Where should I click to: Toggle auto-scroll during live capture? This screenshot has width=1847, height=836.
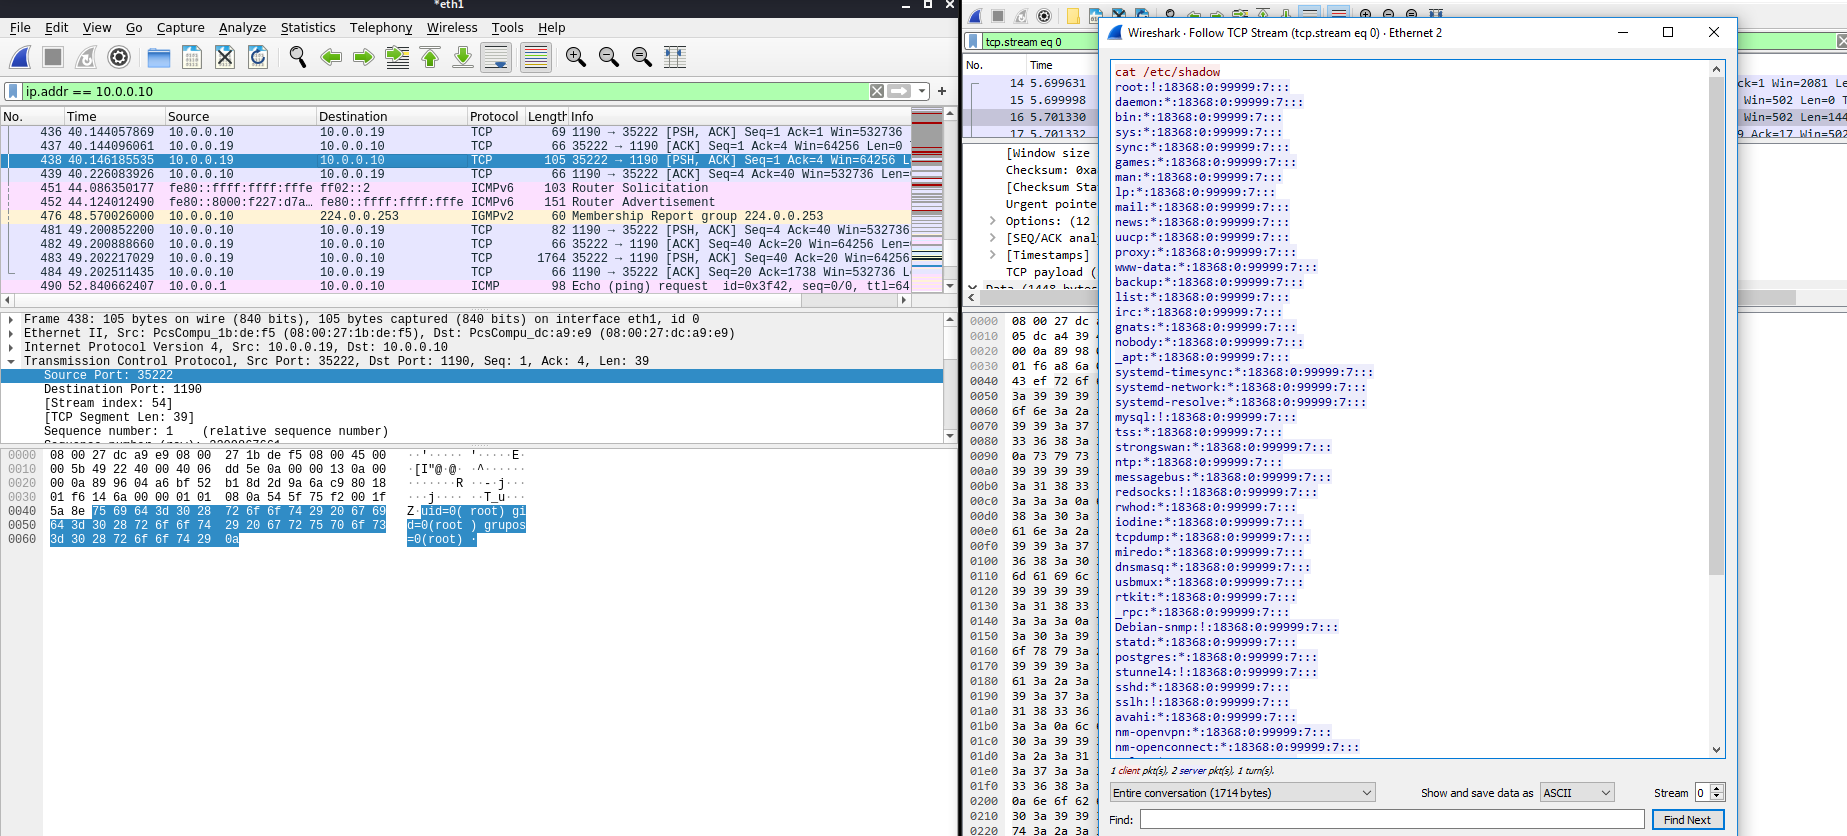click(x=496, y=58)
